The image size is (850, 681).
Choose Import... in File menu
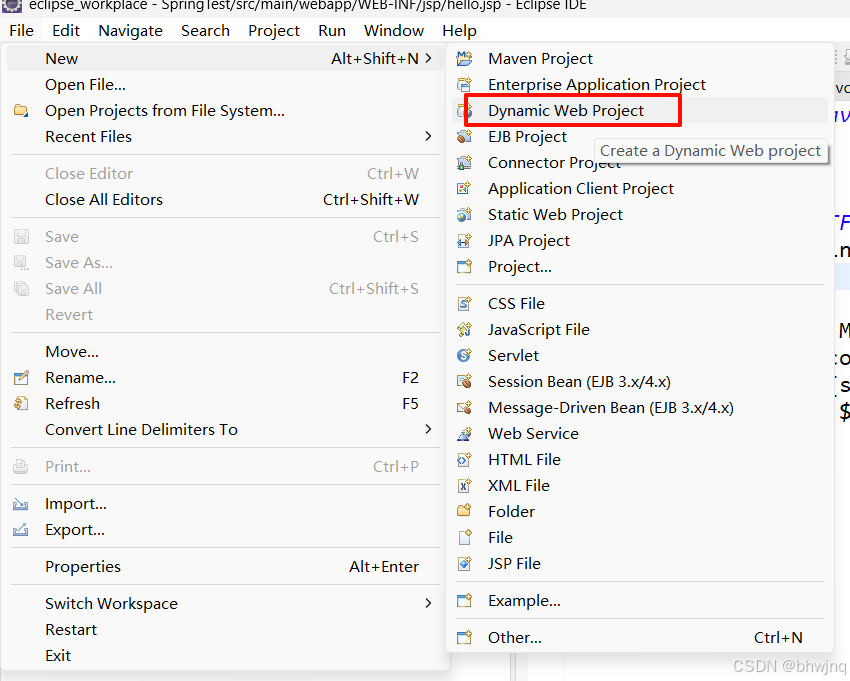(225, 504)
